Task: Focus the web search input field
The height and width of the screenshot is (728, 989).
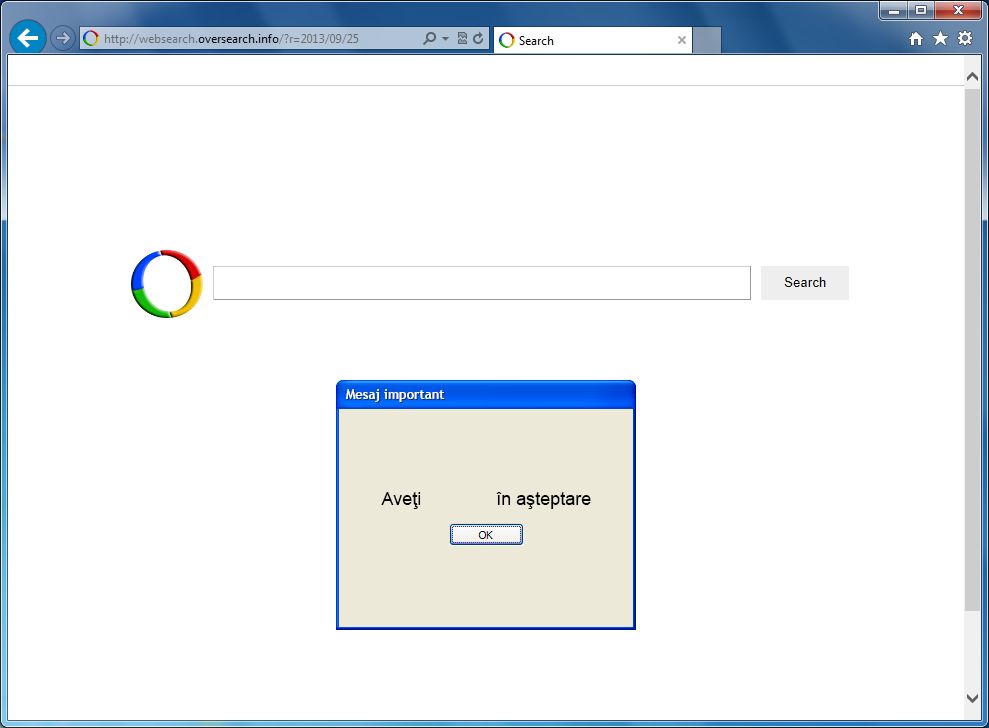Action: [482, 283]
